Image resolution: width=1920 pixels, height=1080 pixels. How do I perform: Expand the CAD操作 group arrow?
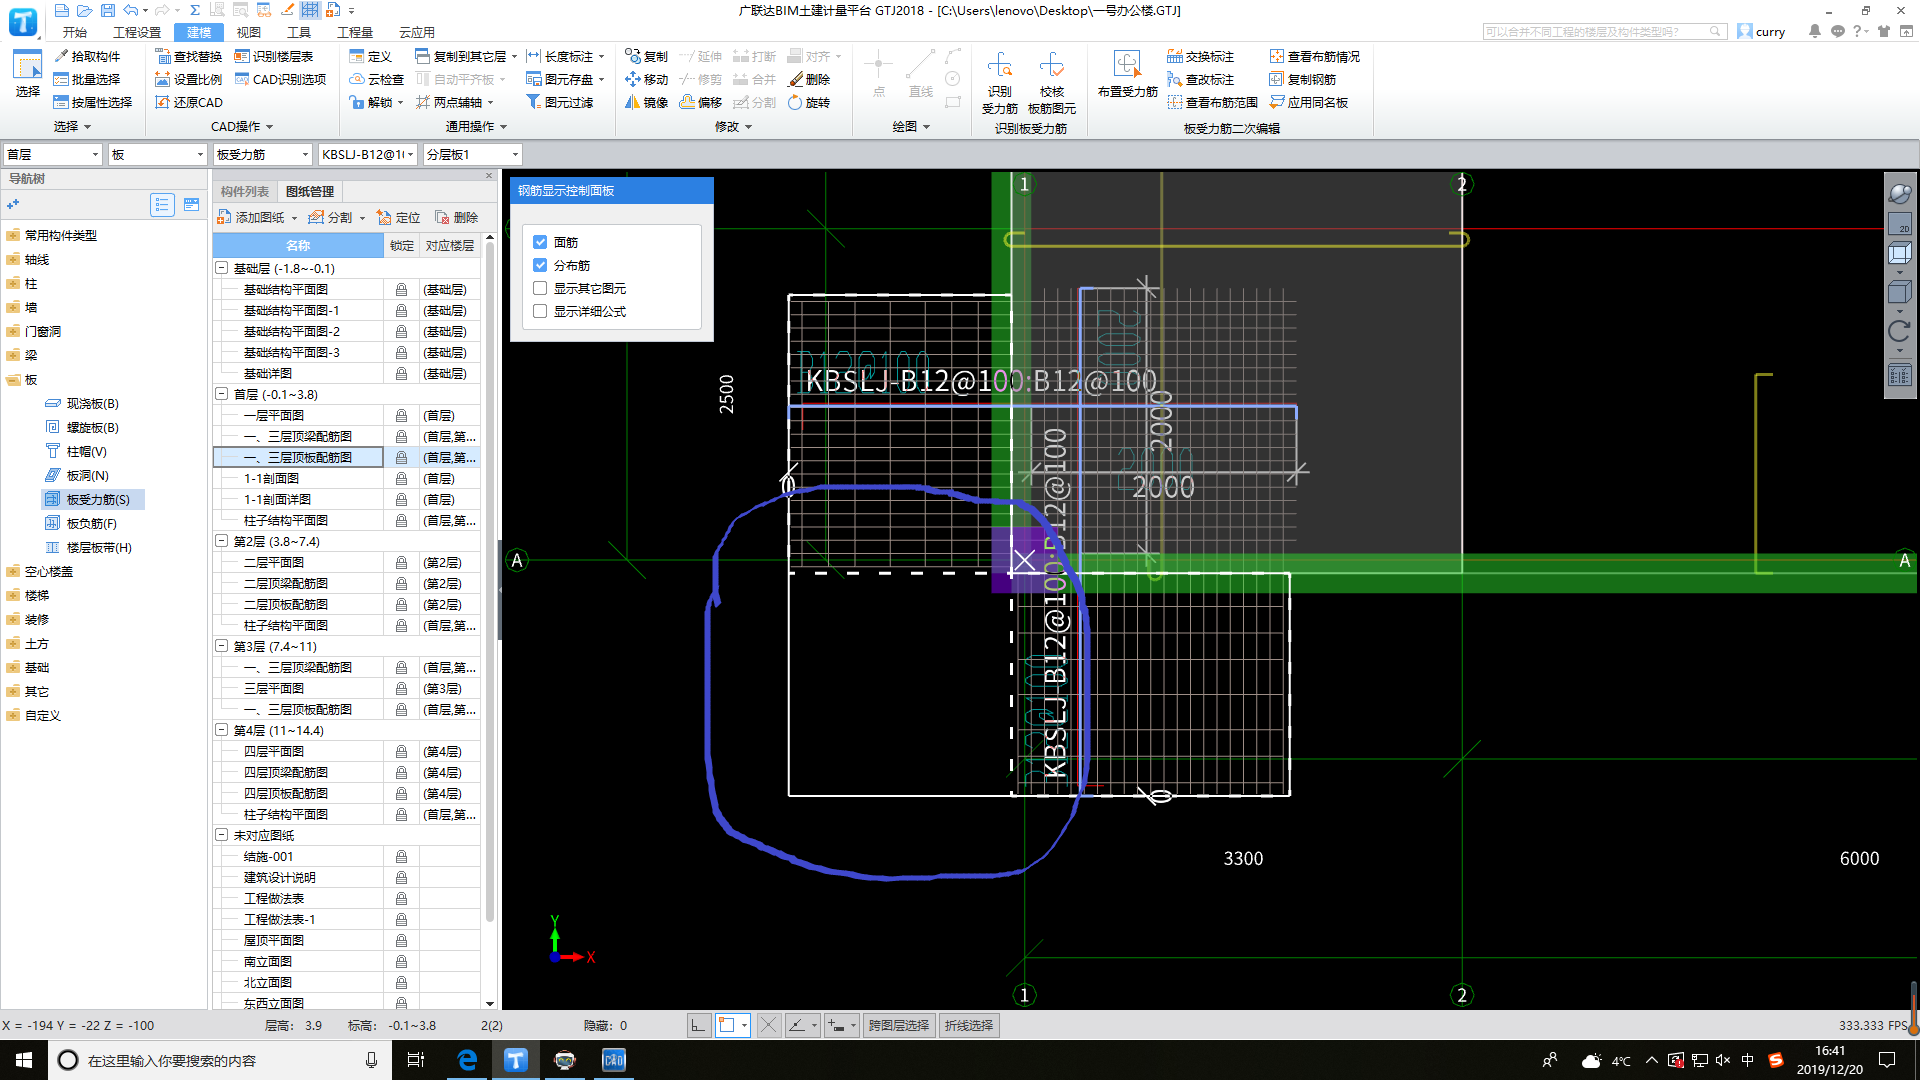pos(270,127)
